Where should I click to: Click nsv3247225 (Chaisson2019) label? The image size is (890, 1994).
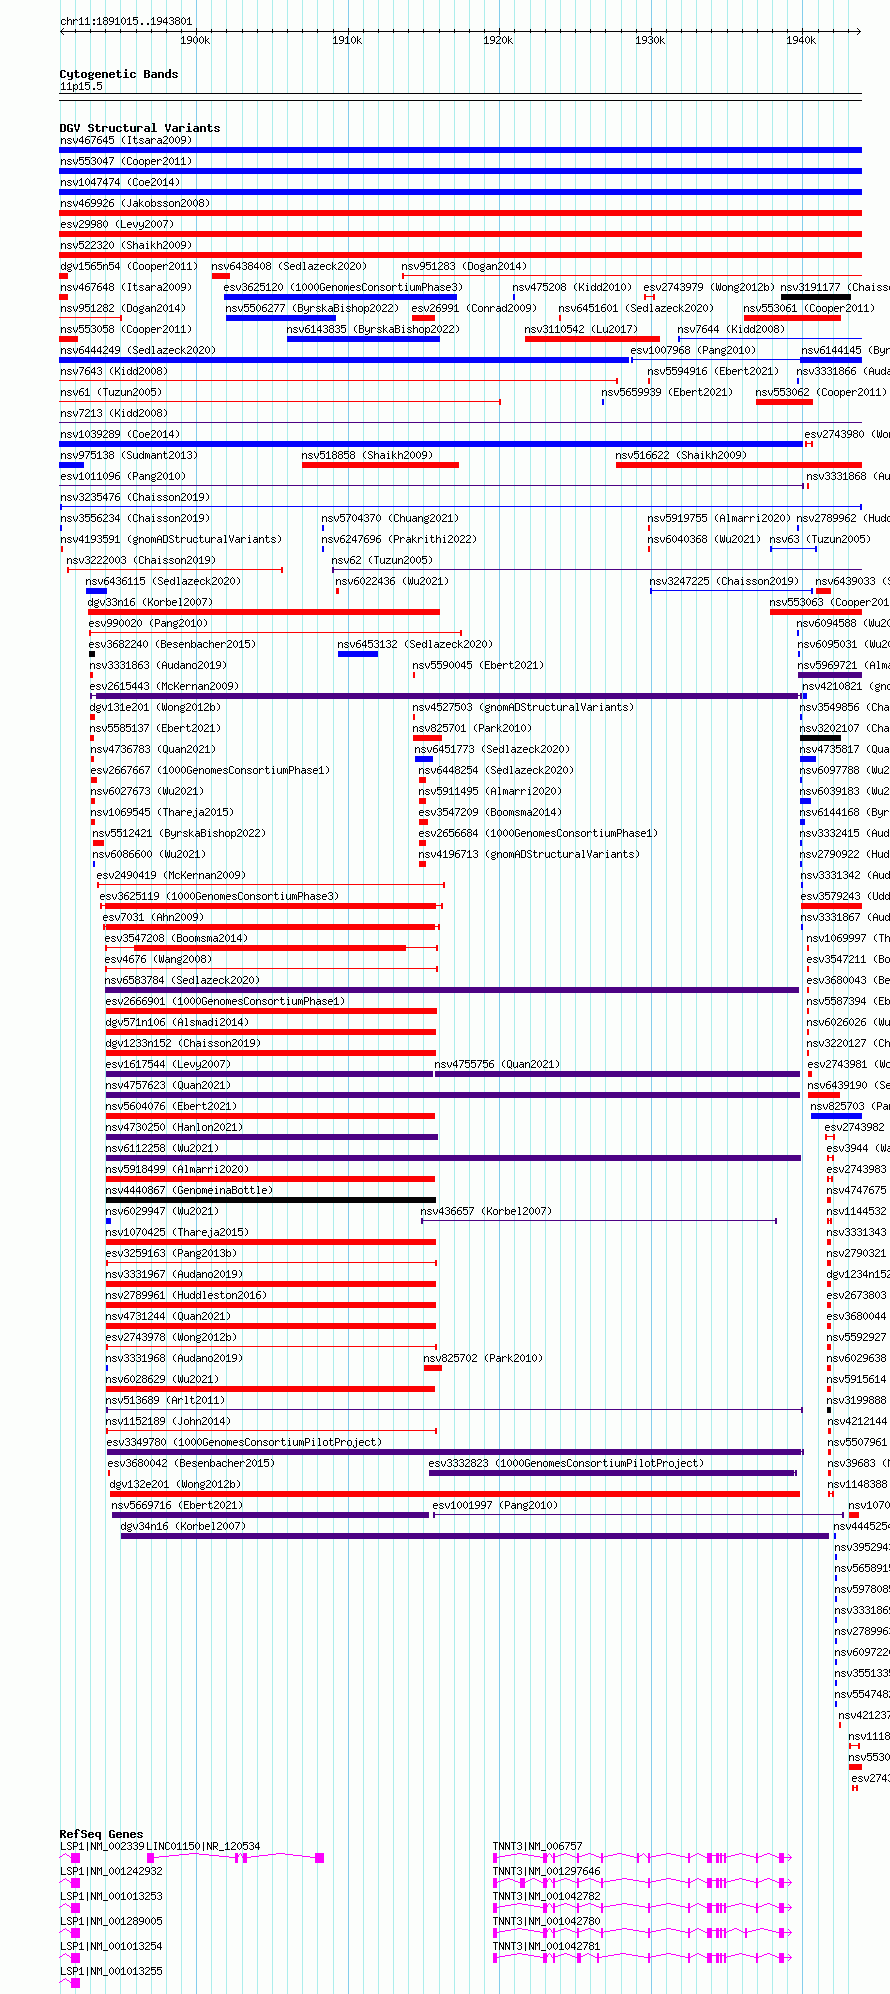coord(724,581)
